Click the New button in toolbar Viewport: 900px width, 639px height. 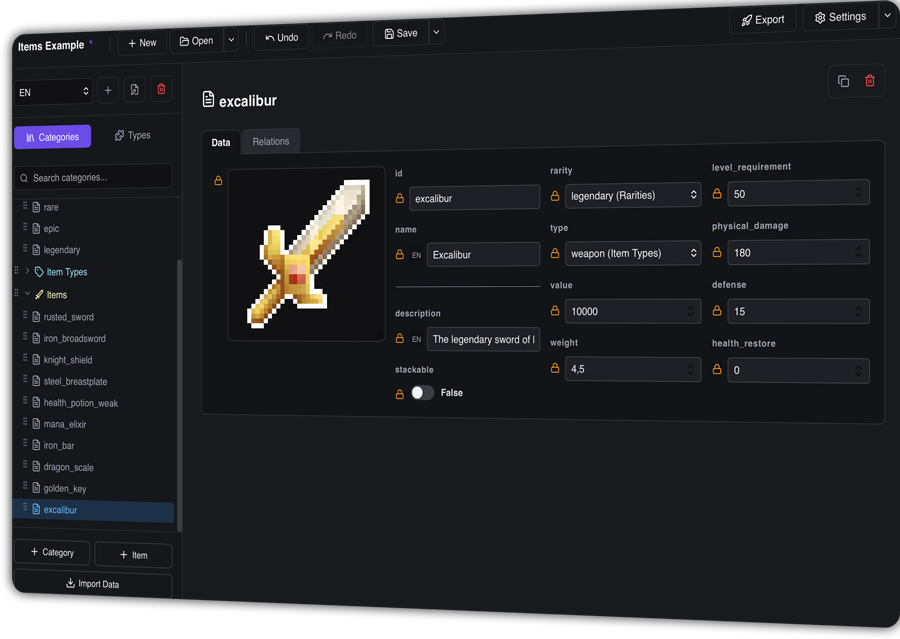(142, 43)
